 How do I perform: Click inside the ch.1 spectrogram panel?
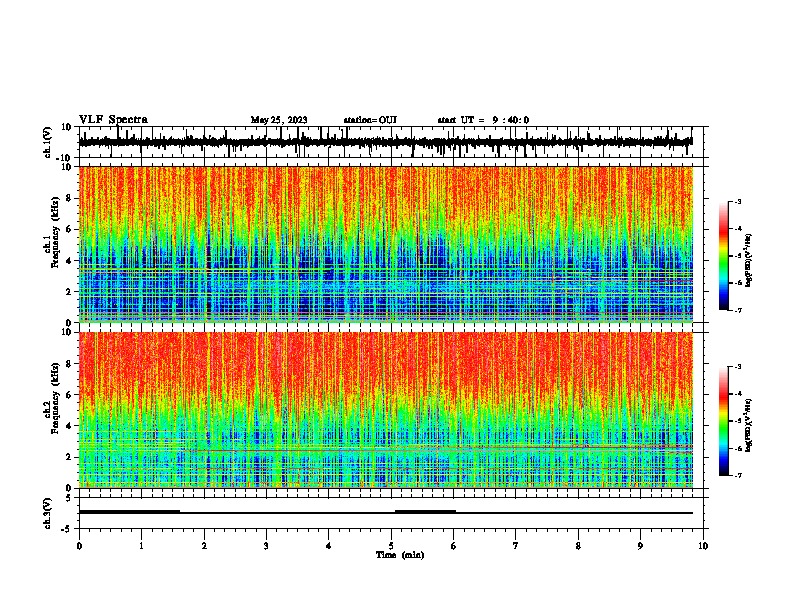pyautogui.click(x=386, y=244)
